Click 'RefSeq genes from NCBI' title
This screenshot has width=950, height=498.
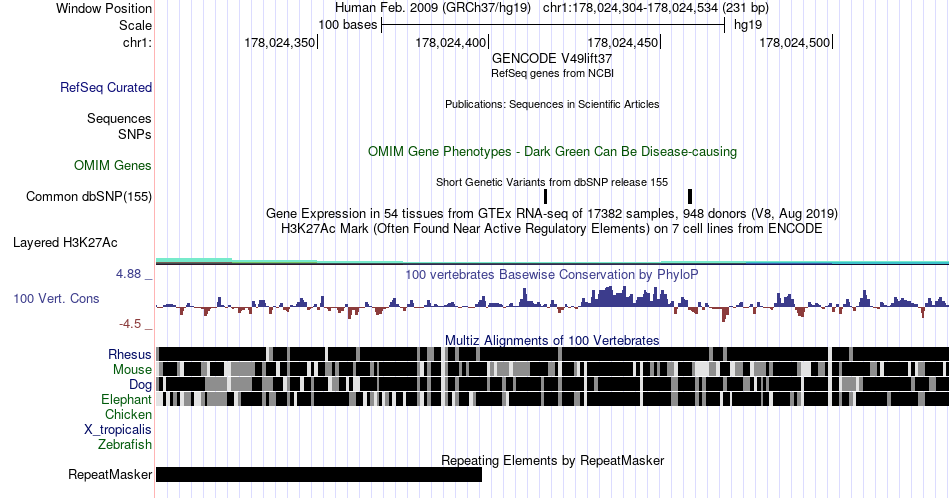click(x=552, y=73)
